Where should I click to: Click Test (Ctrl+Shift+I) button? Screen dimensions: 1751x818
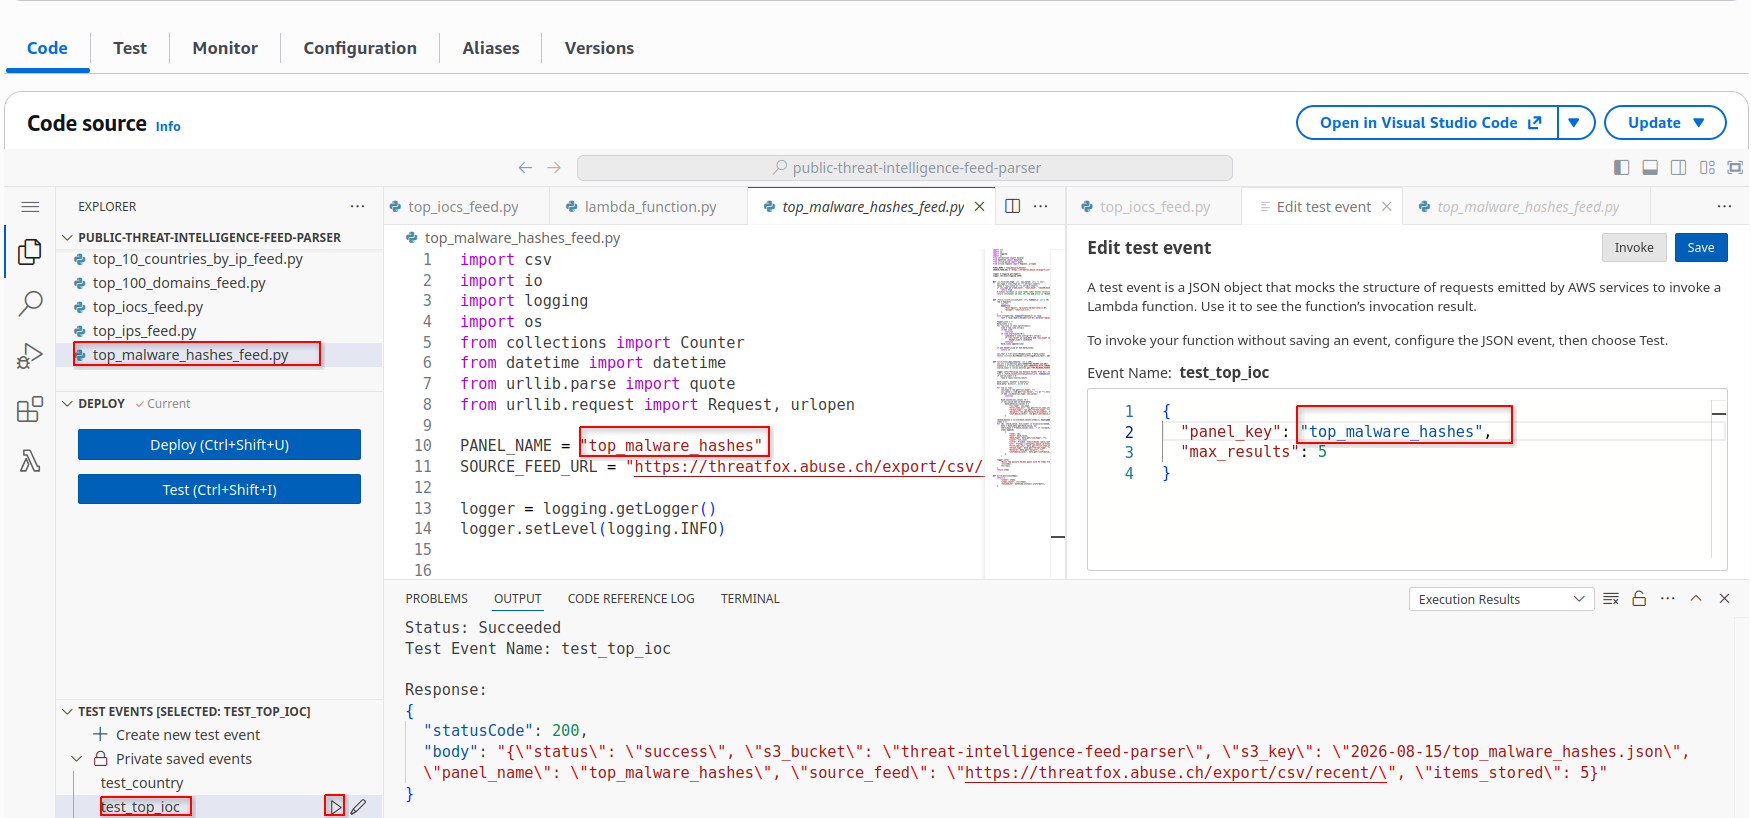pos(219,490)
